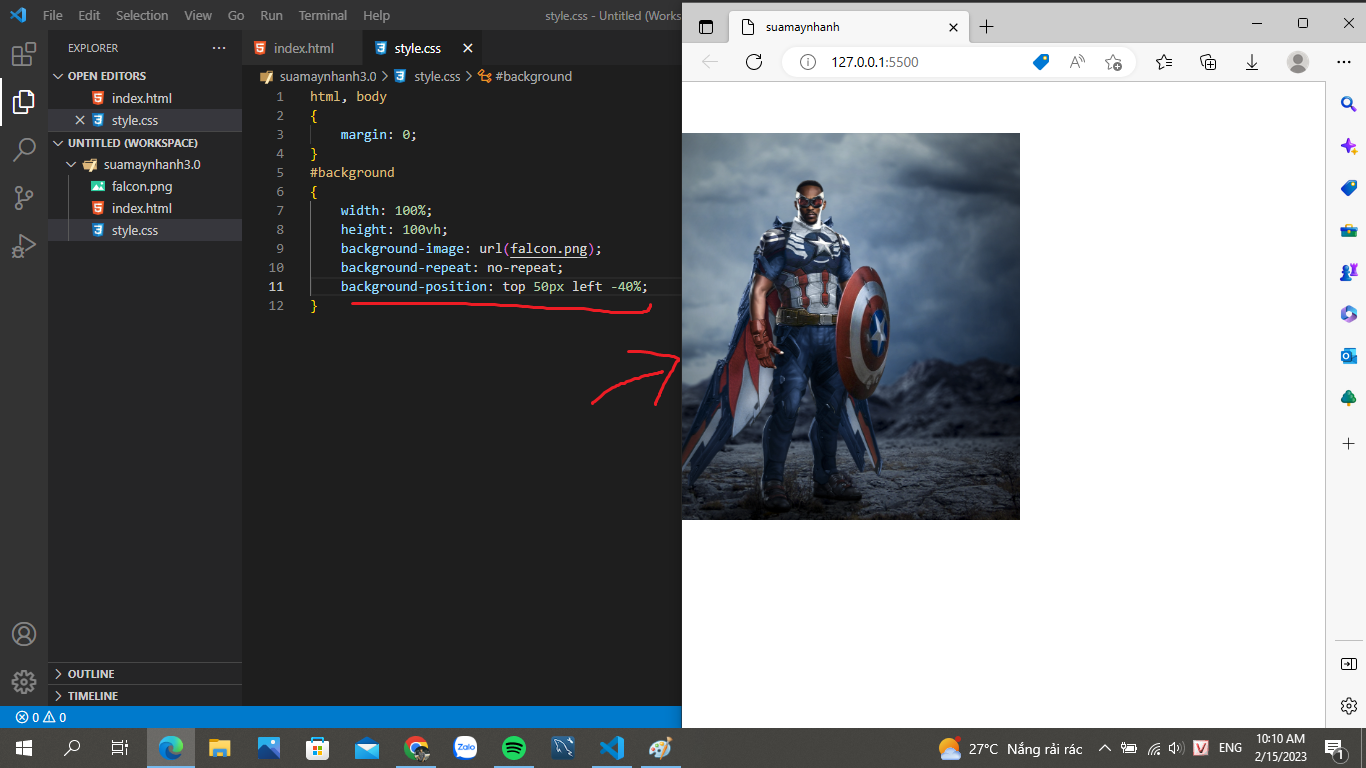
Task: Expand the Timeline section
Action: (x=145, y=696)
